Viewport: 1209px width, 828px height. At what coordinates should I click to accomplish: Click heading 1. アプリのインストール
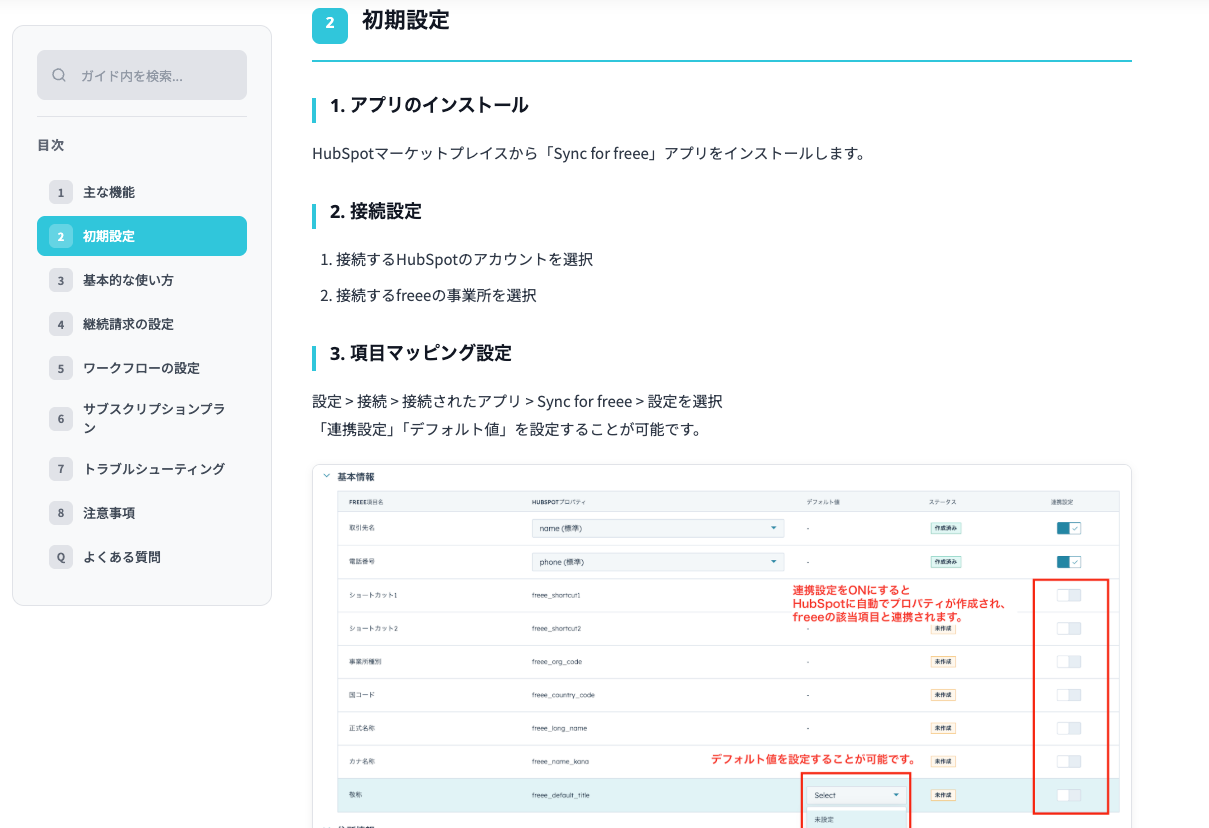(429, 105)
